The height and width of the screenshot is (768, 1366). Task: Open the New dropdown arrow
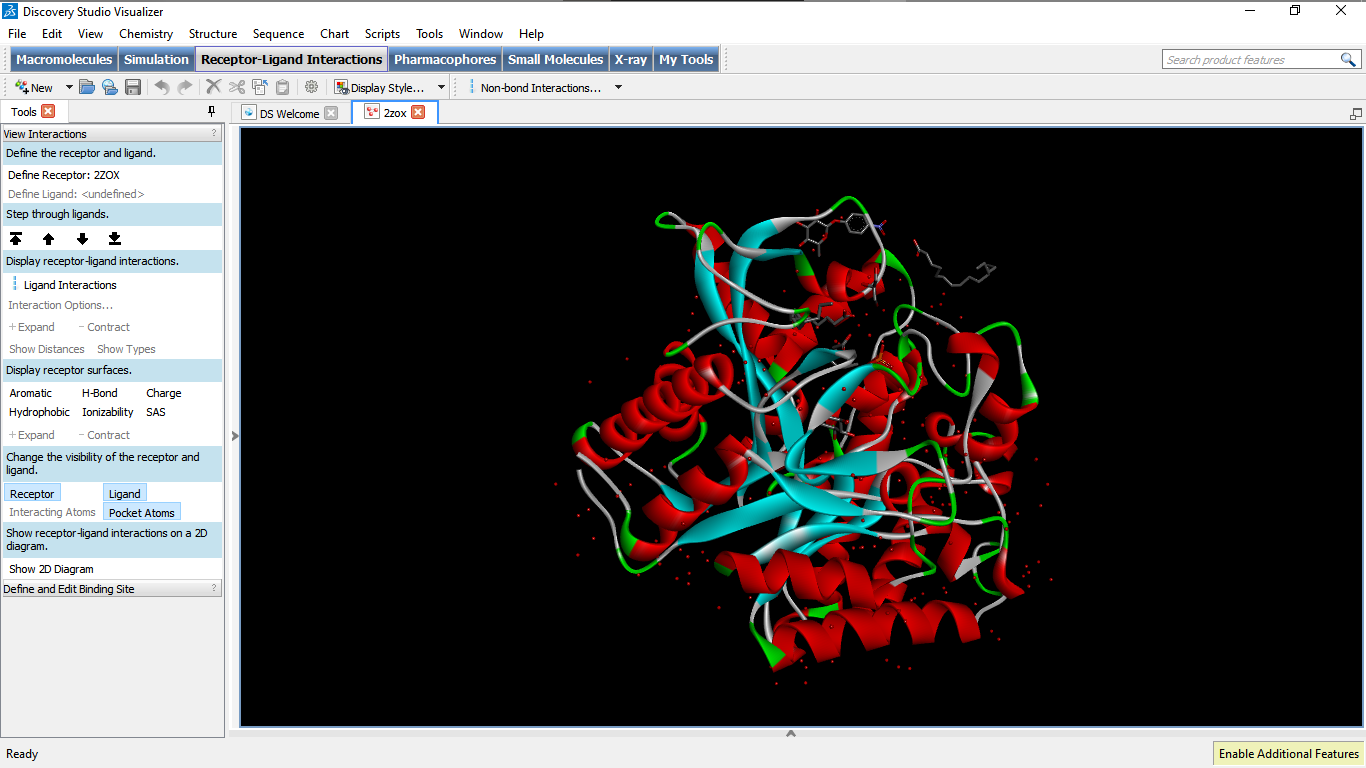click(69, 87)
